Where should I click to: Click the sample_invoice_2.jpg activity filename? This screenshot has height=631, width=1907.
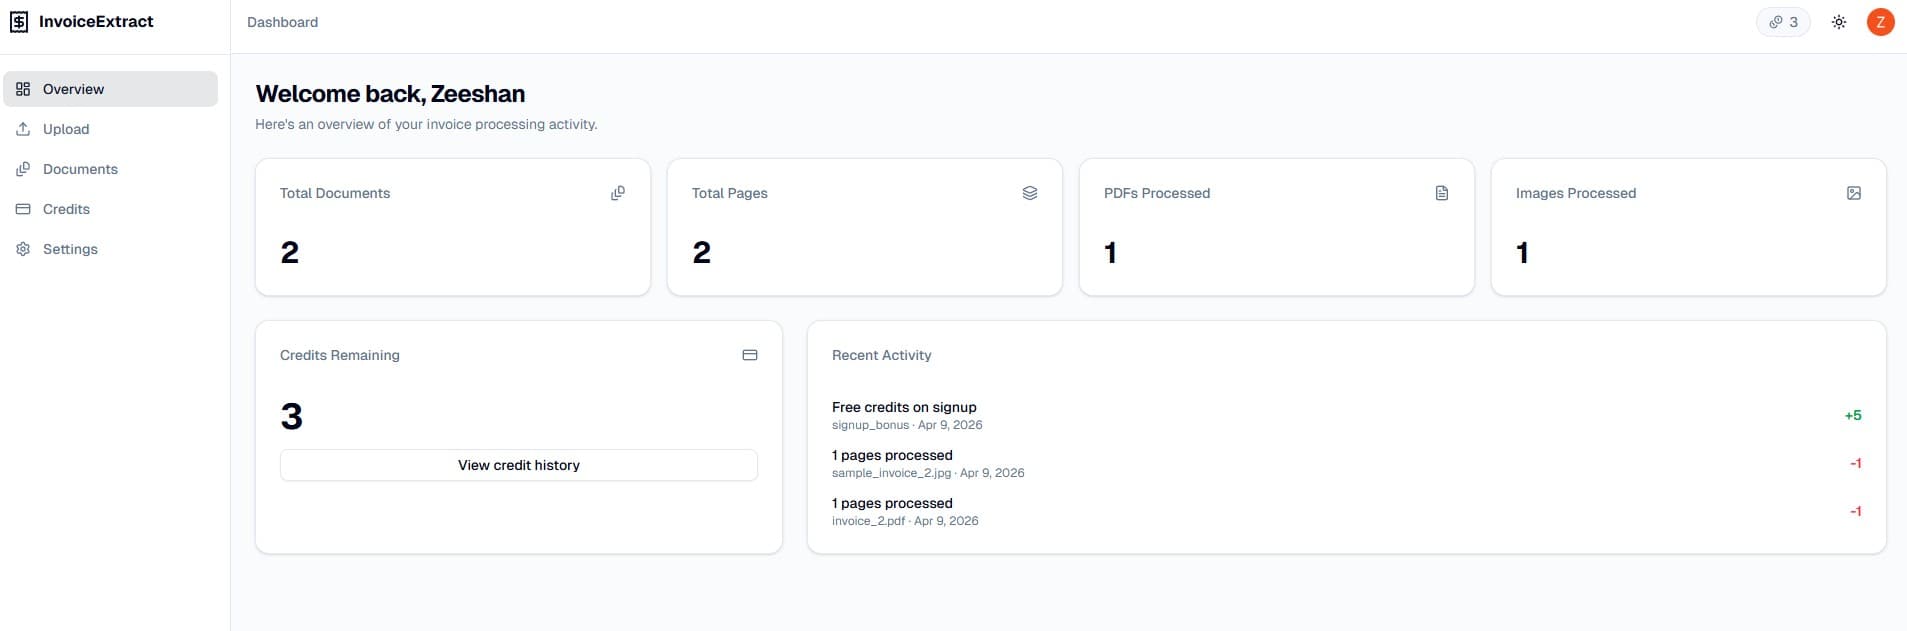[892, 473]
